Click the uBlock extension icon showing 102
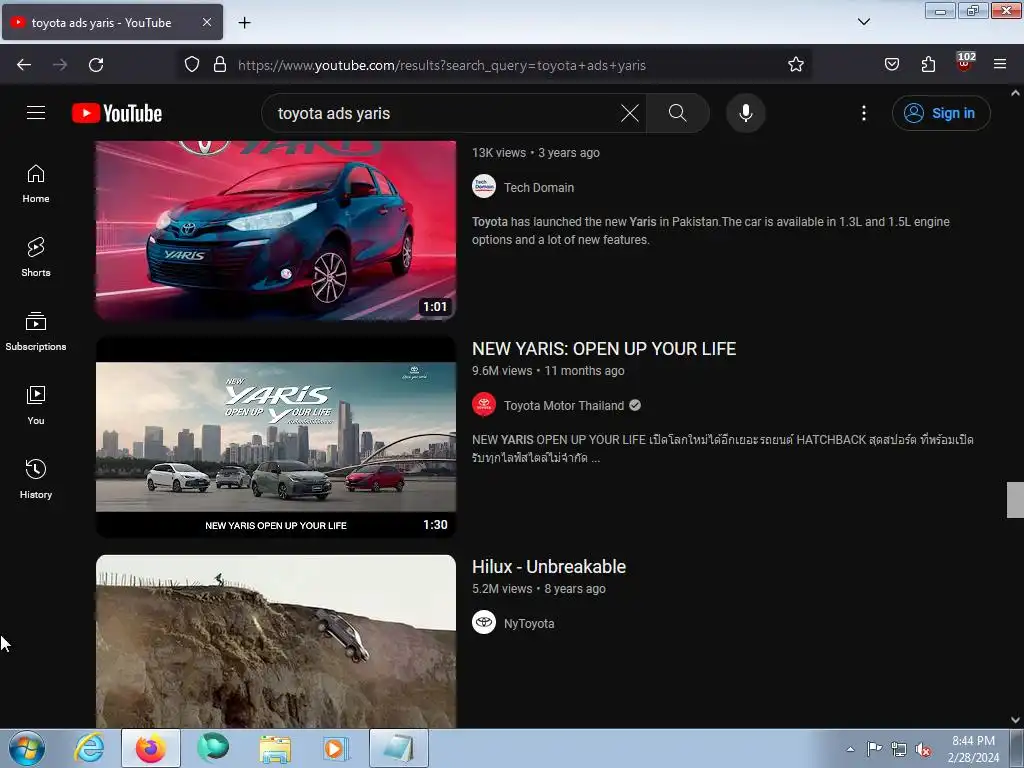Viewport: 1024px width, 768px height. coord(965,63)
